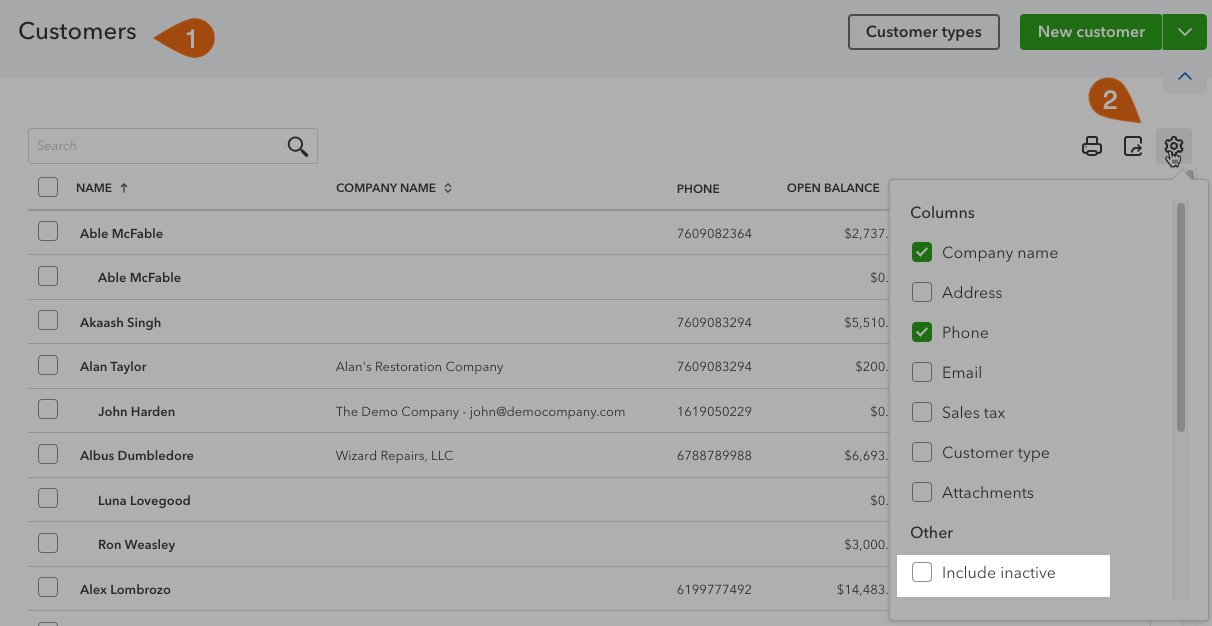Click the print customer list icon
This screenshot has width=1212, height=626.
pos(1092,147)
